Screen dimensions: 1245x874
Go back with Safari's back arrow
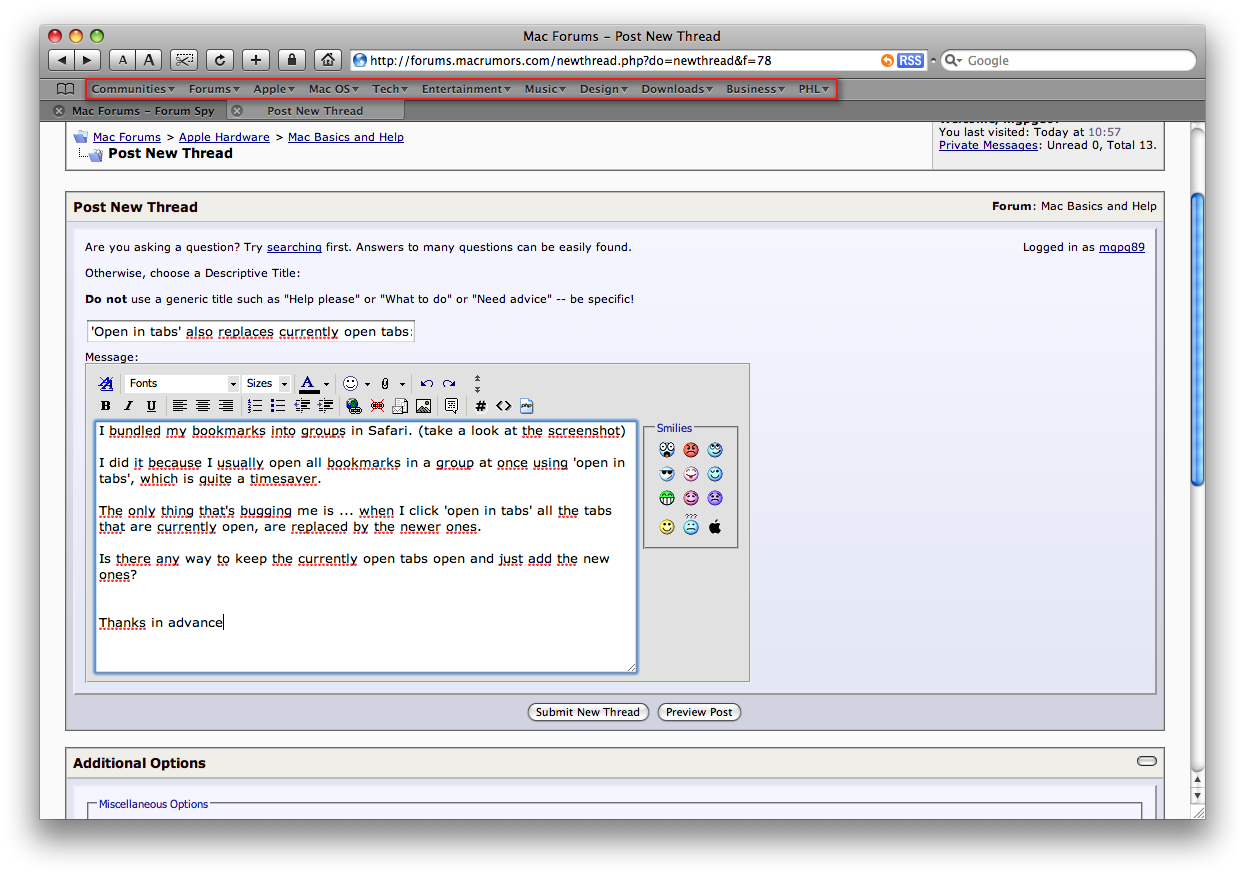point(61,60)
